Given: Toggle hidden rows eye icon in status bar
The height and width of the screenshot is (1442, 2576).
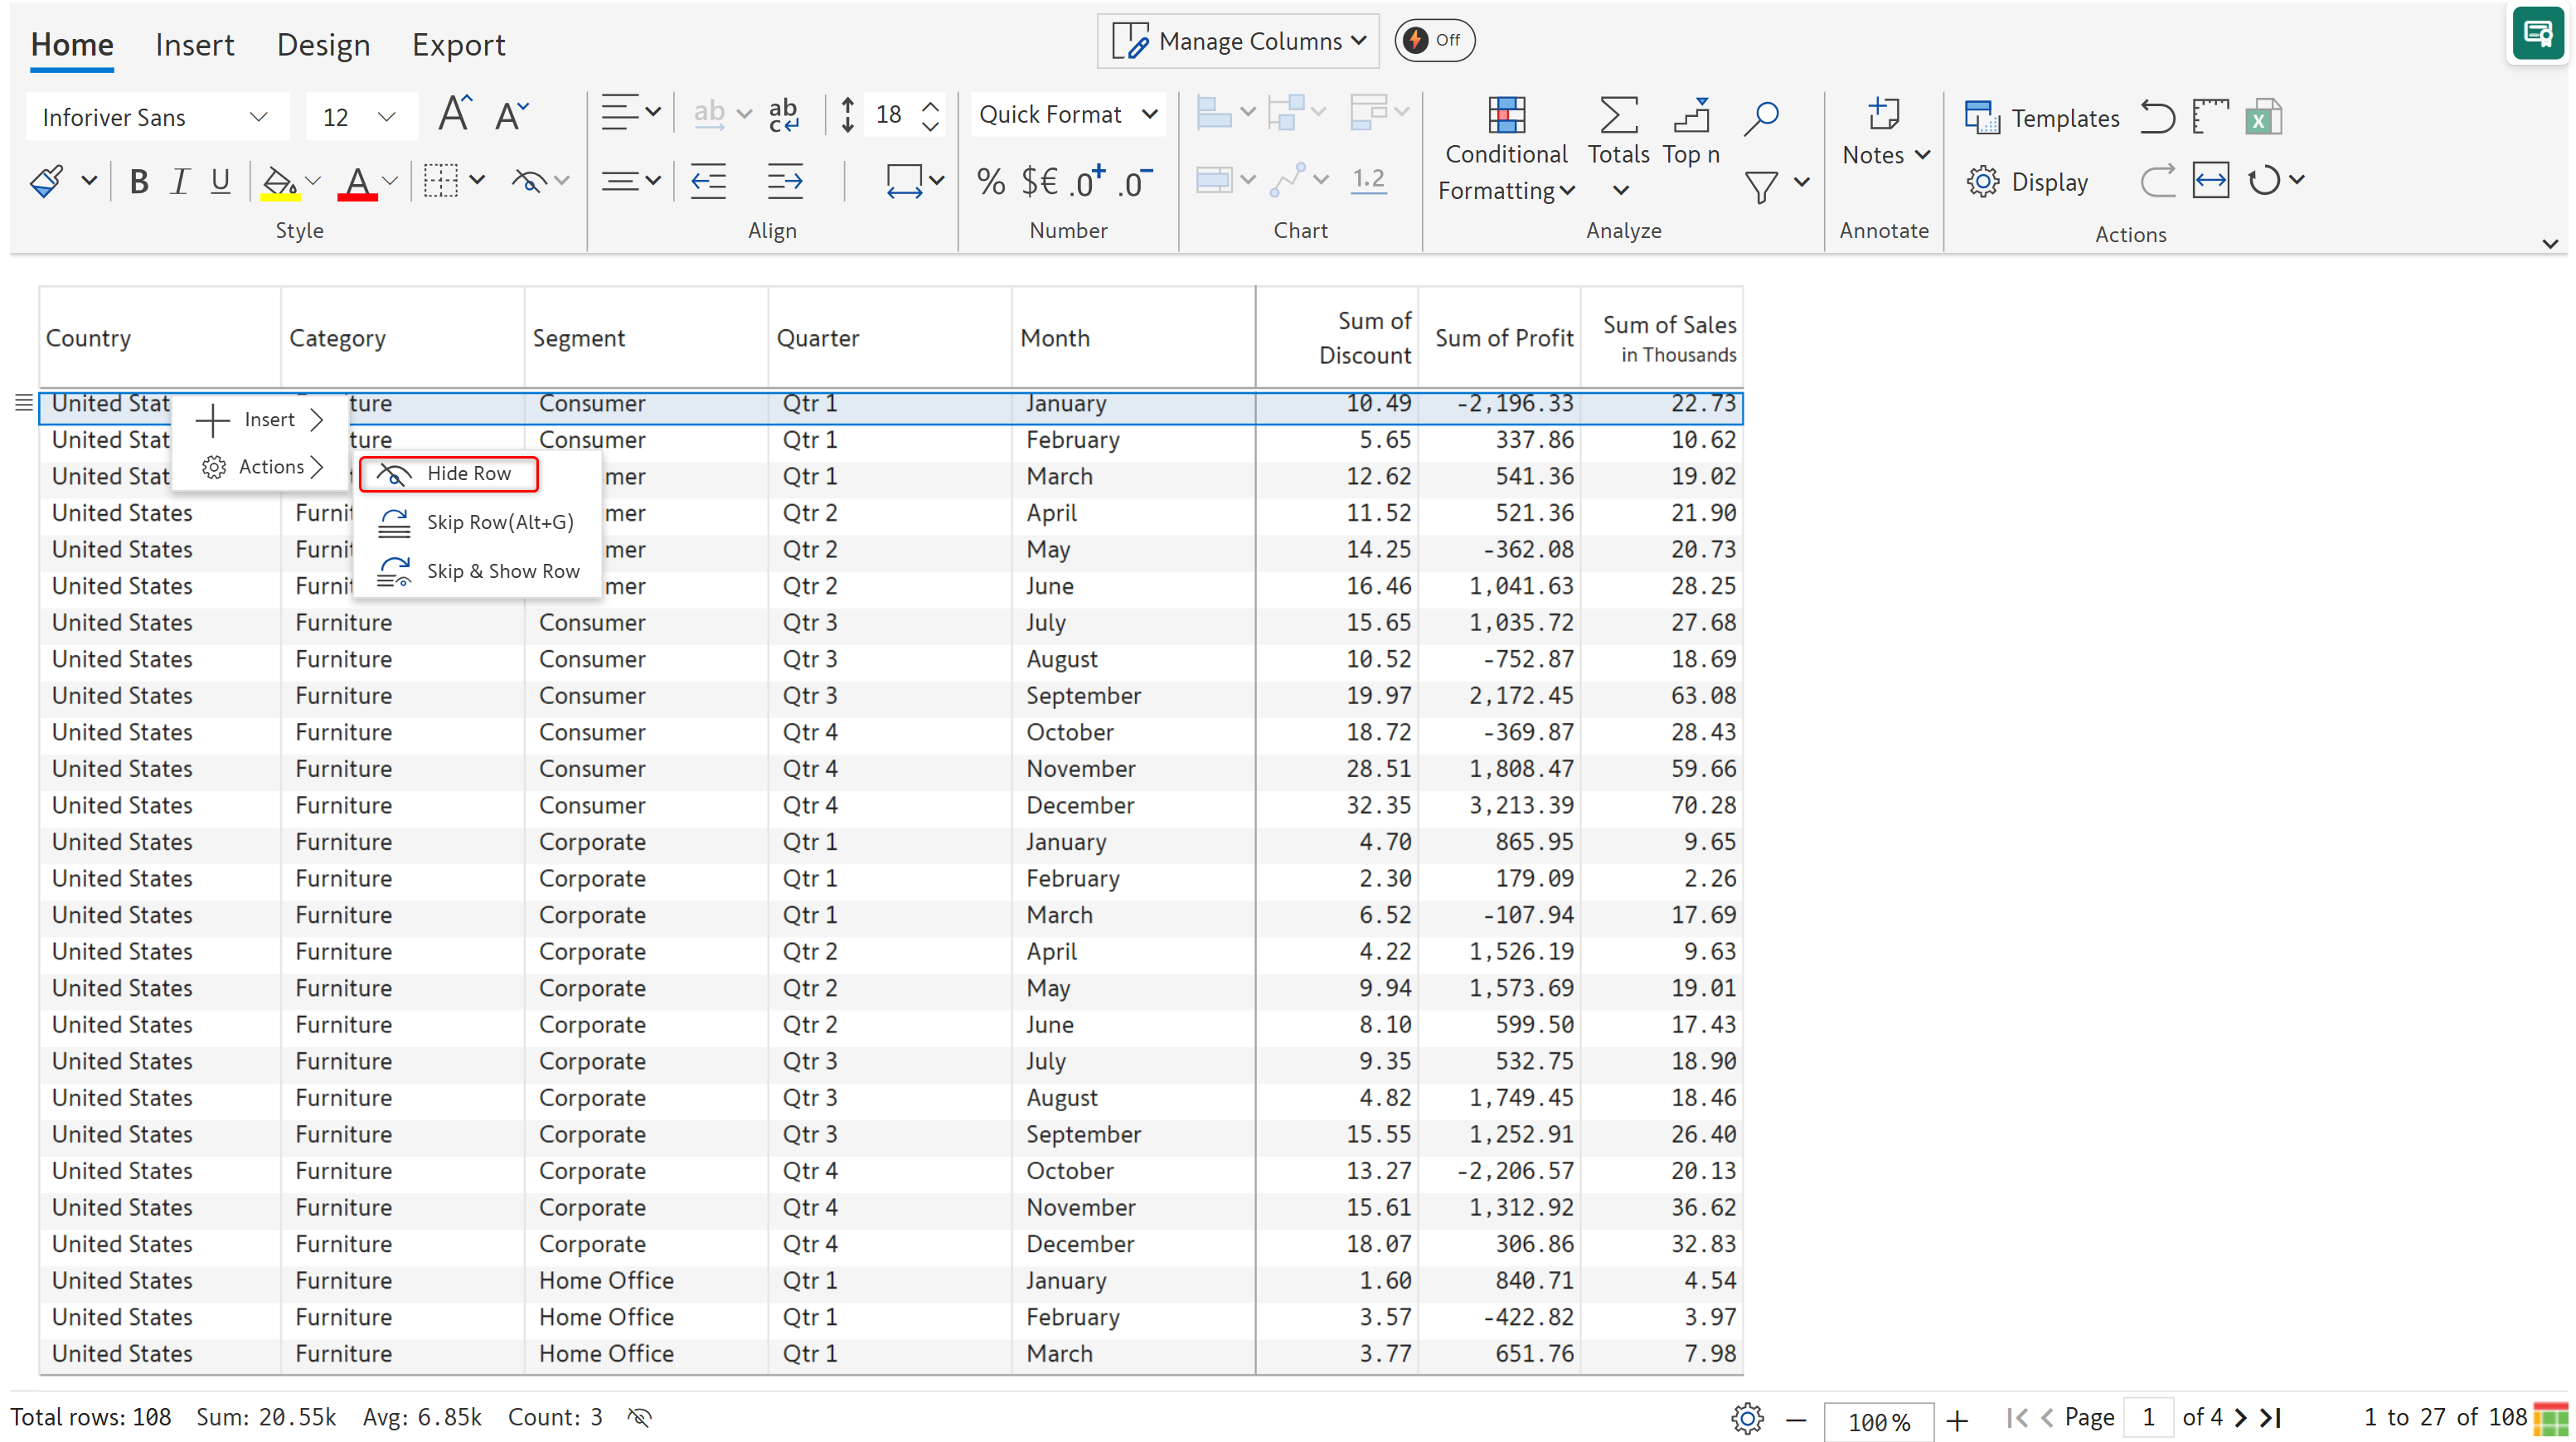Looking at the screenshot, I should click(640, 1417).
